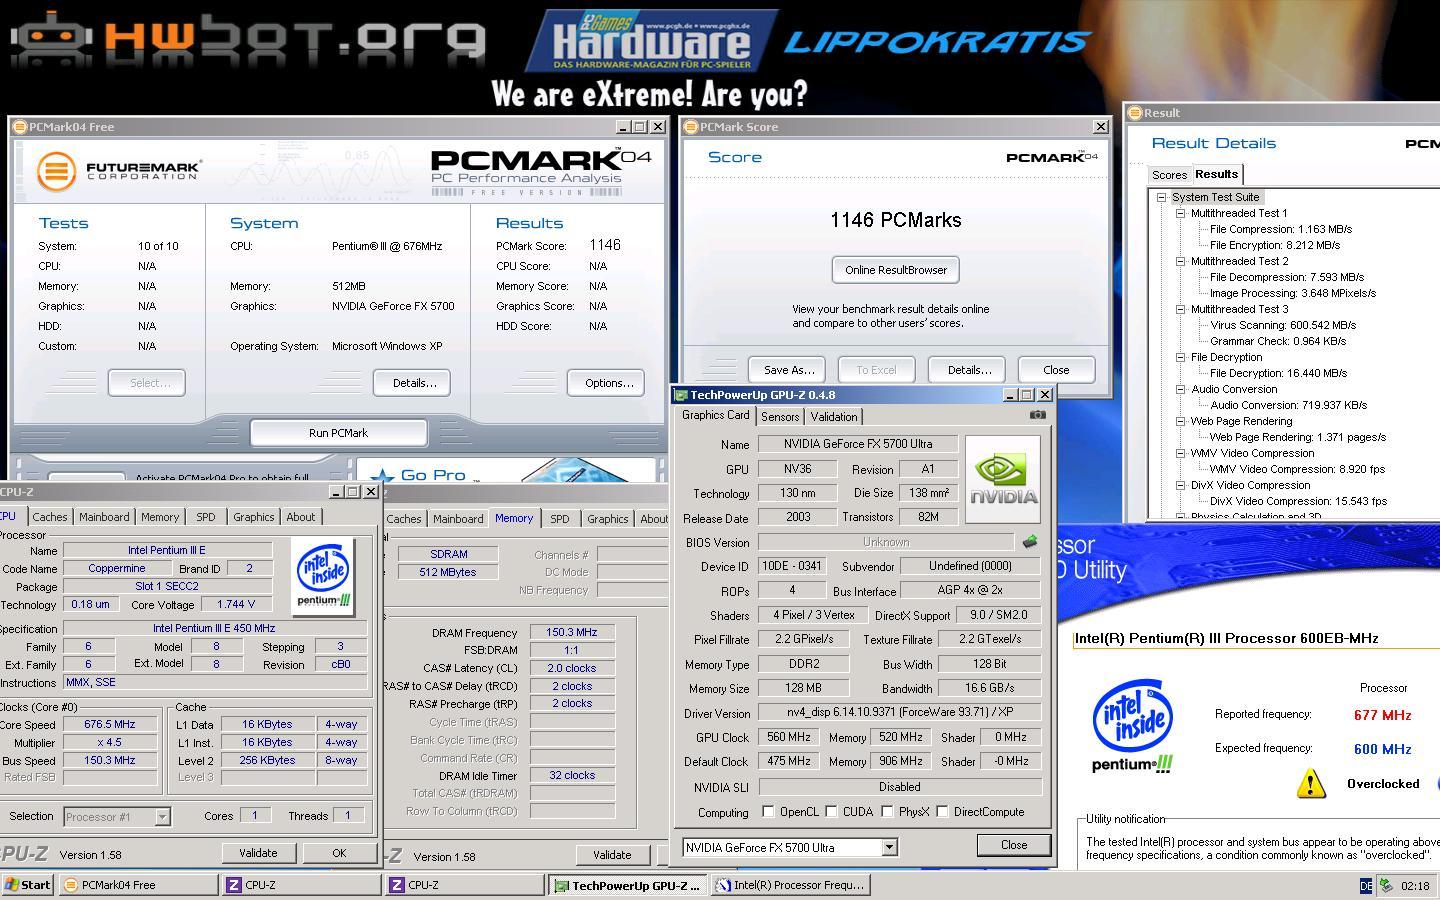Screen dimensions: 1440x900
Task: Click Details button in PCMark Score window
Action: [x=968, y=370]
